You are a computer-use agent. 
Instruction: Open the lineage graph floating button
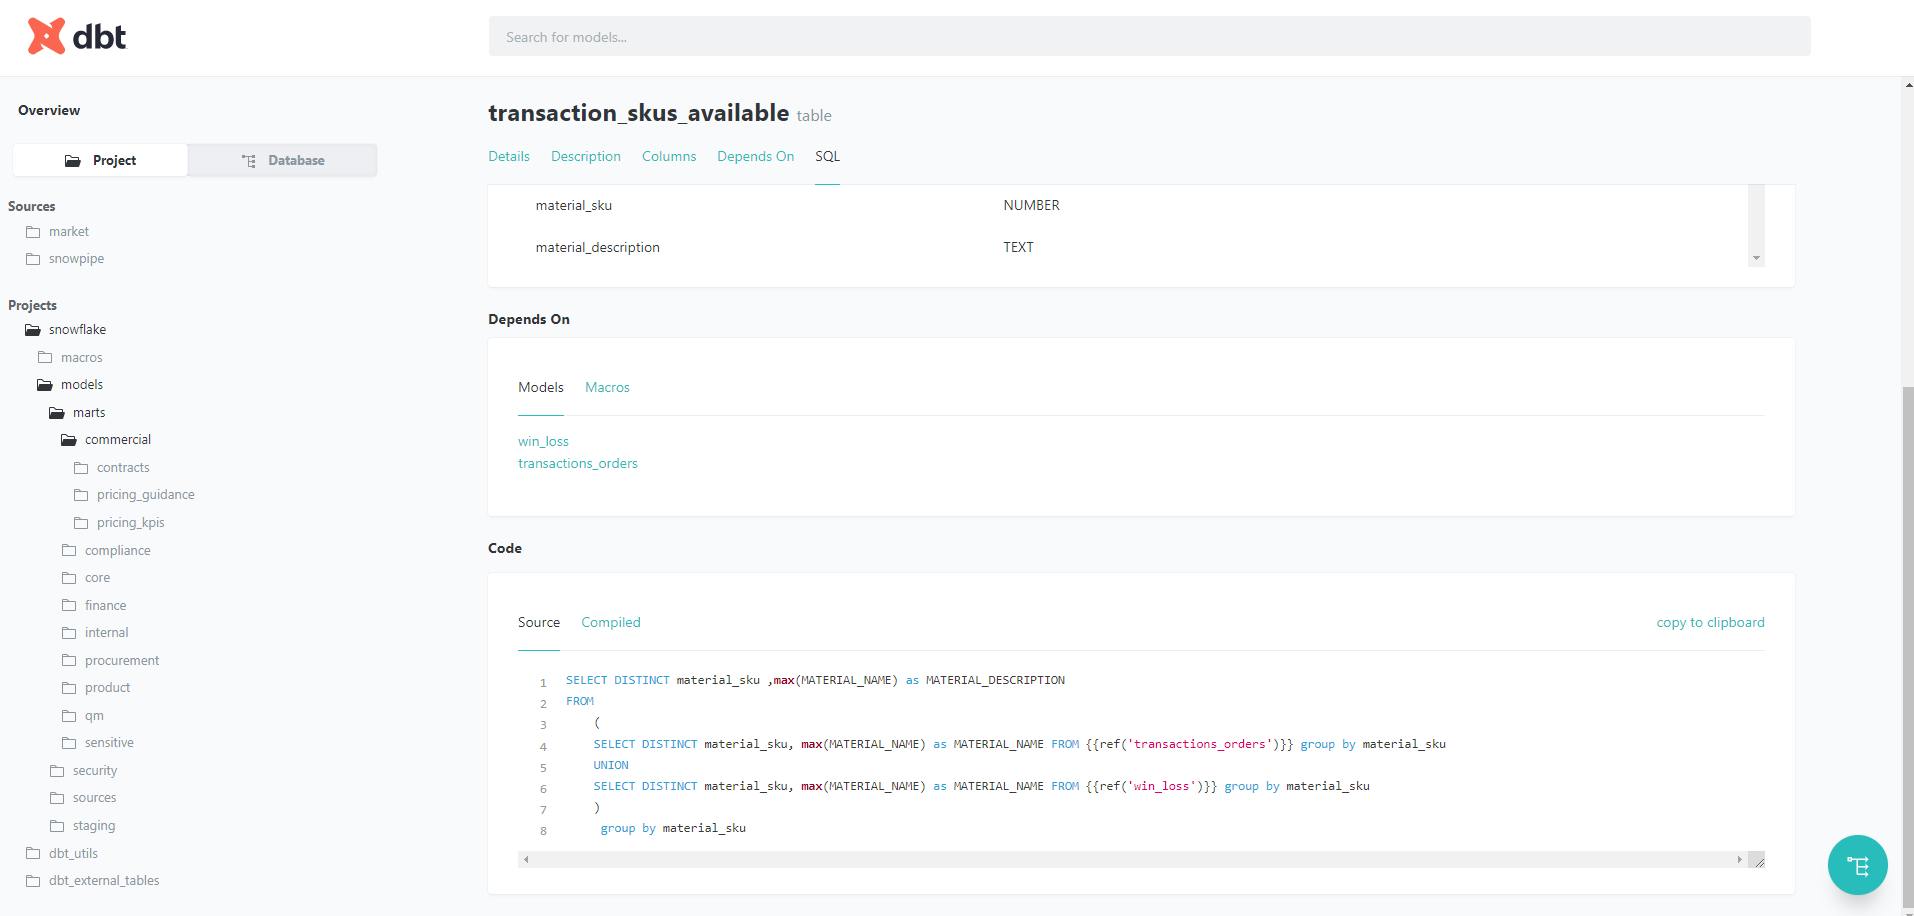pyautogui.click(x=1857, y=865)
